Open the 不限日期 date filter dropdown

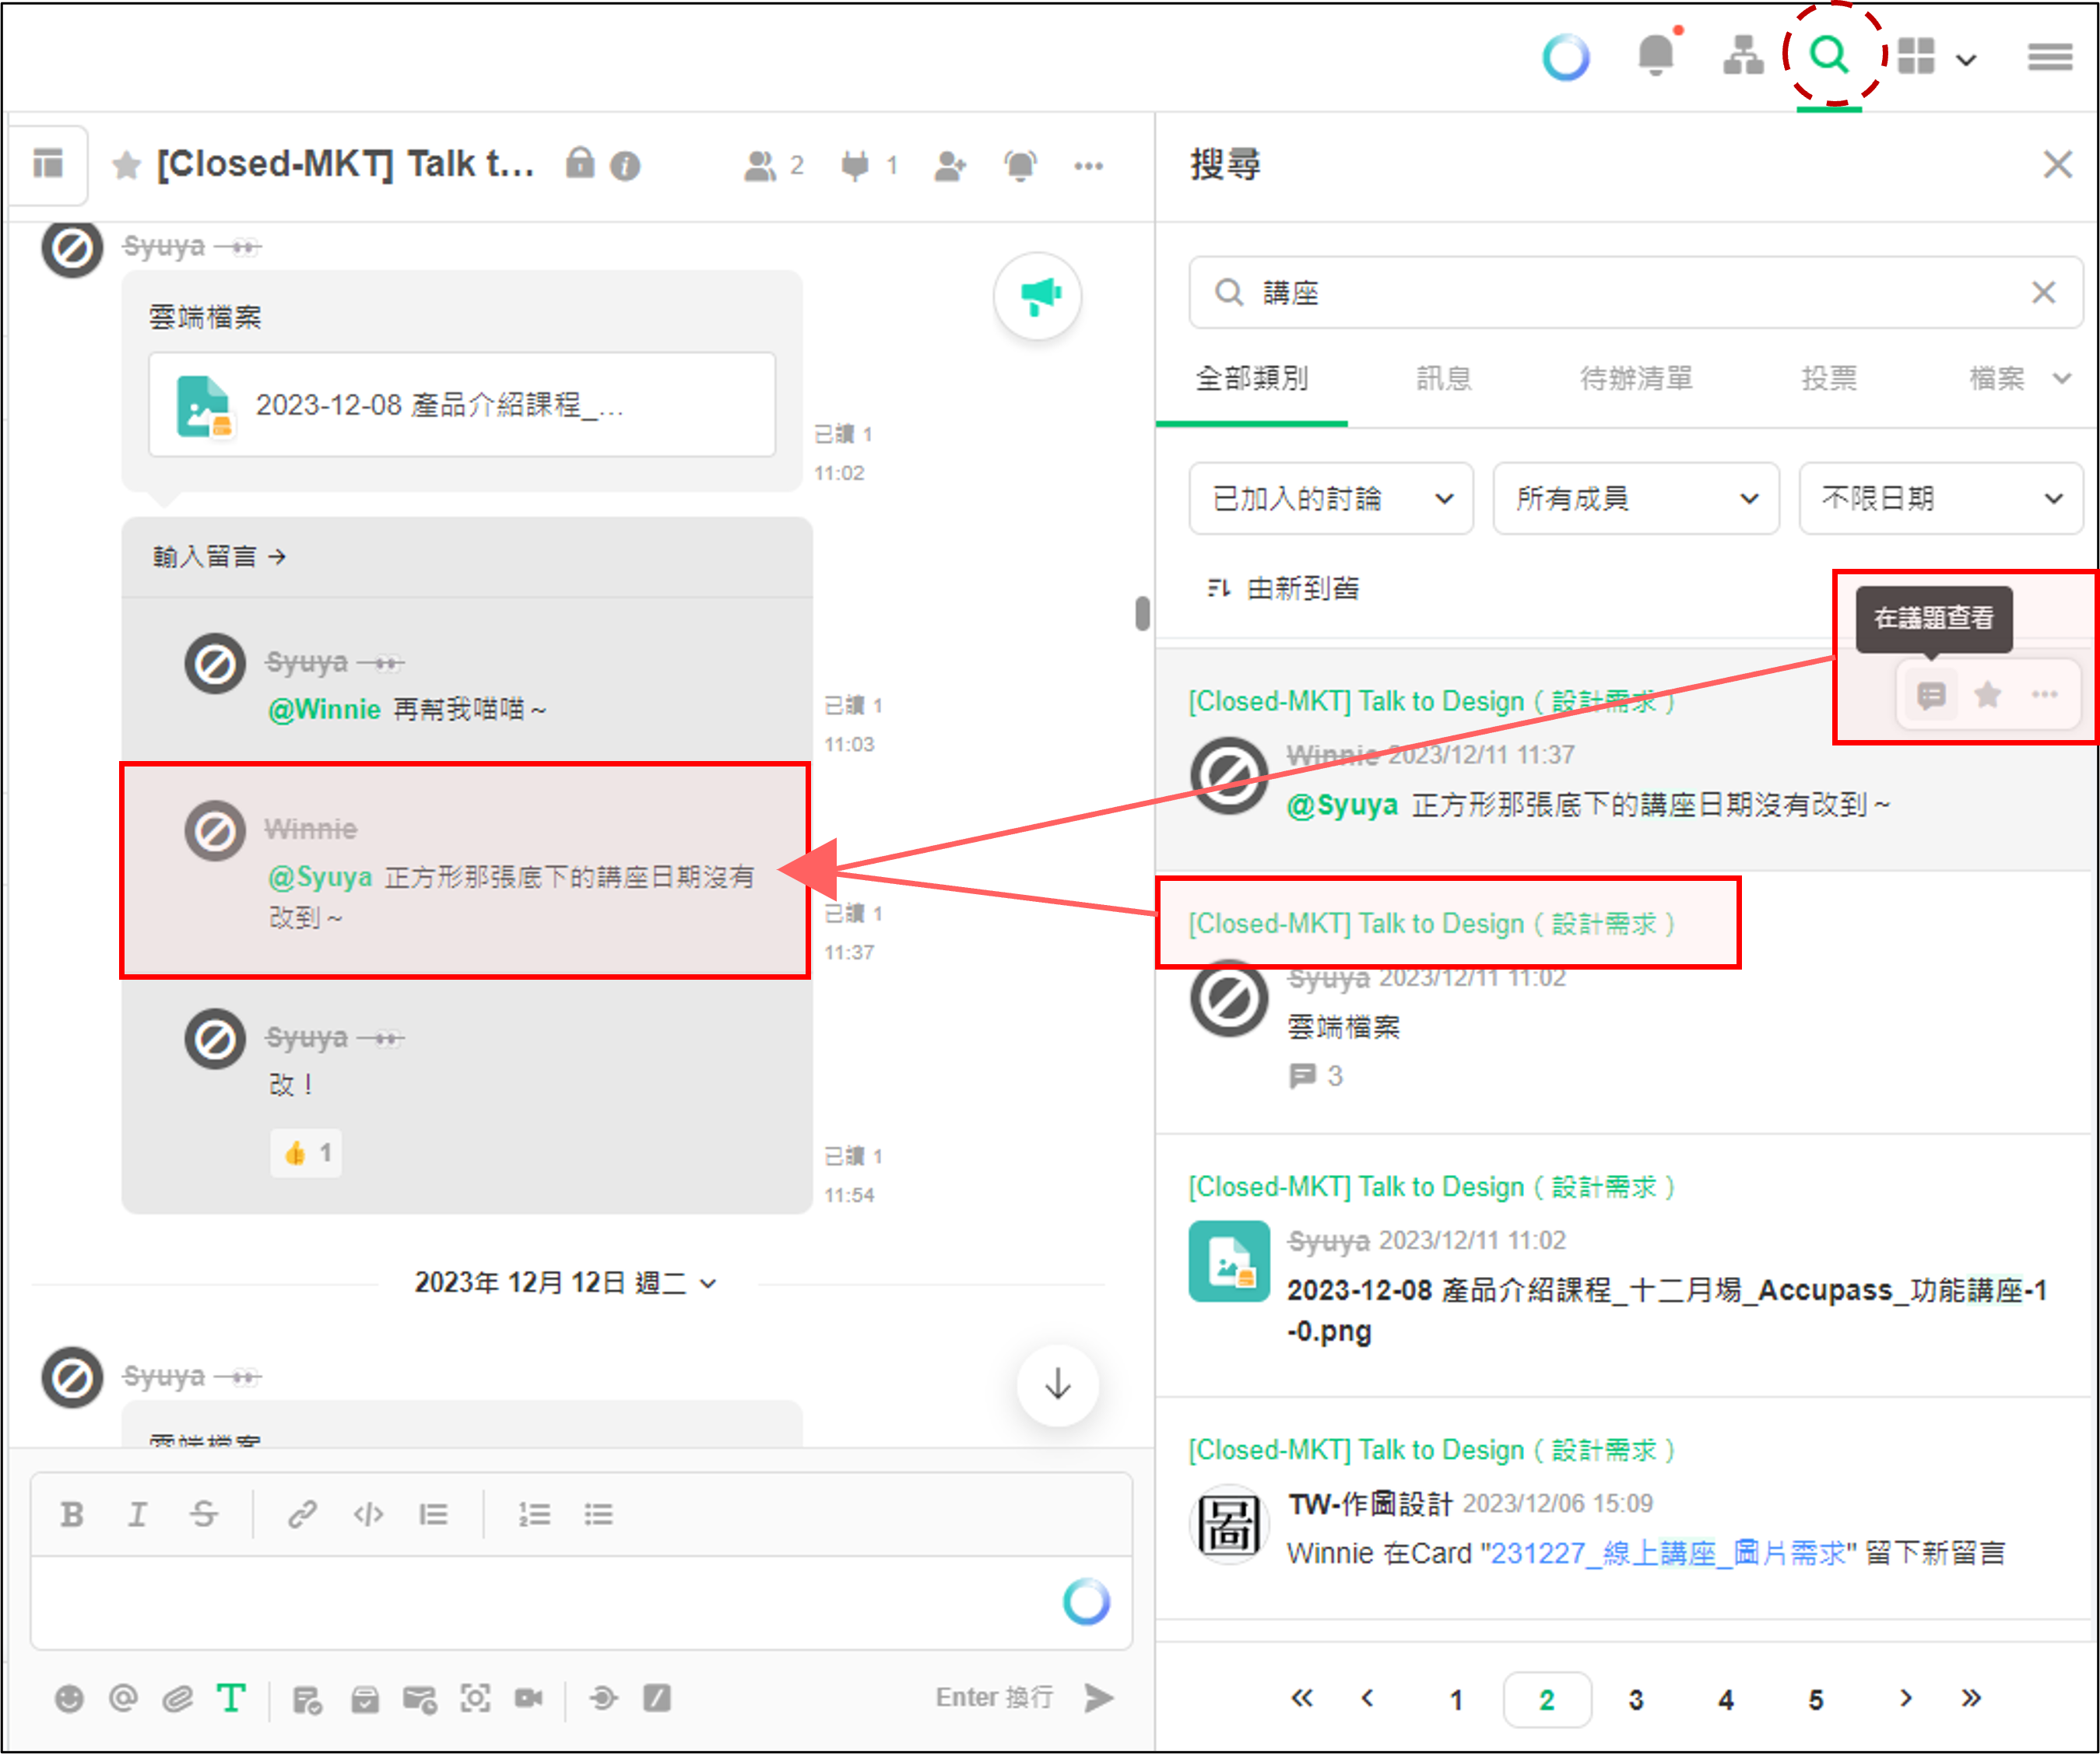[x=1940, y=498]
